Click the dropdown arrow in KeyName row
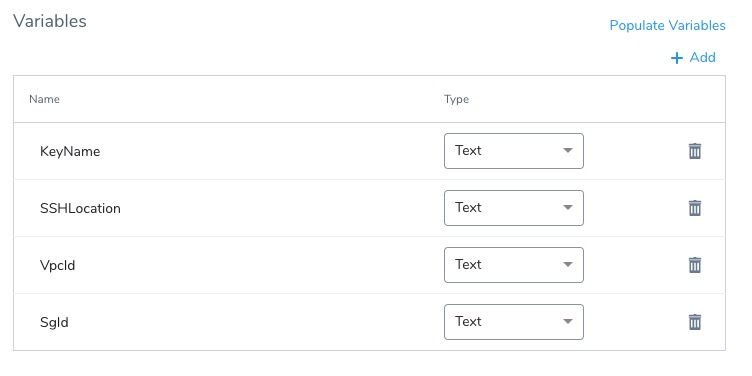Viewport: 752px width, 376px height. [x=568, y=151]
